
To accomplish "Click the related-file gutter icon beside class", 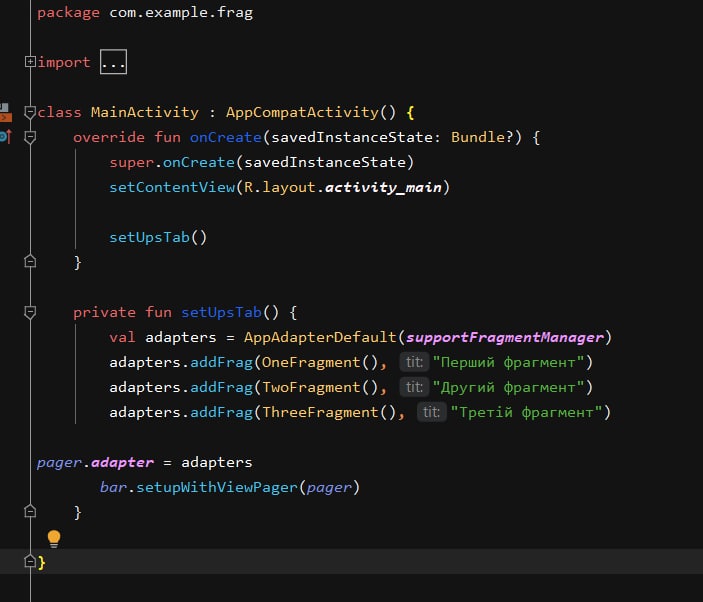I will click(5, 113).
